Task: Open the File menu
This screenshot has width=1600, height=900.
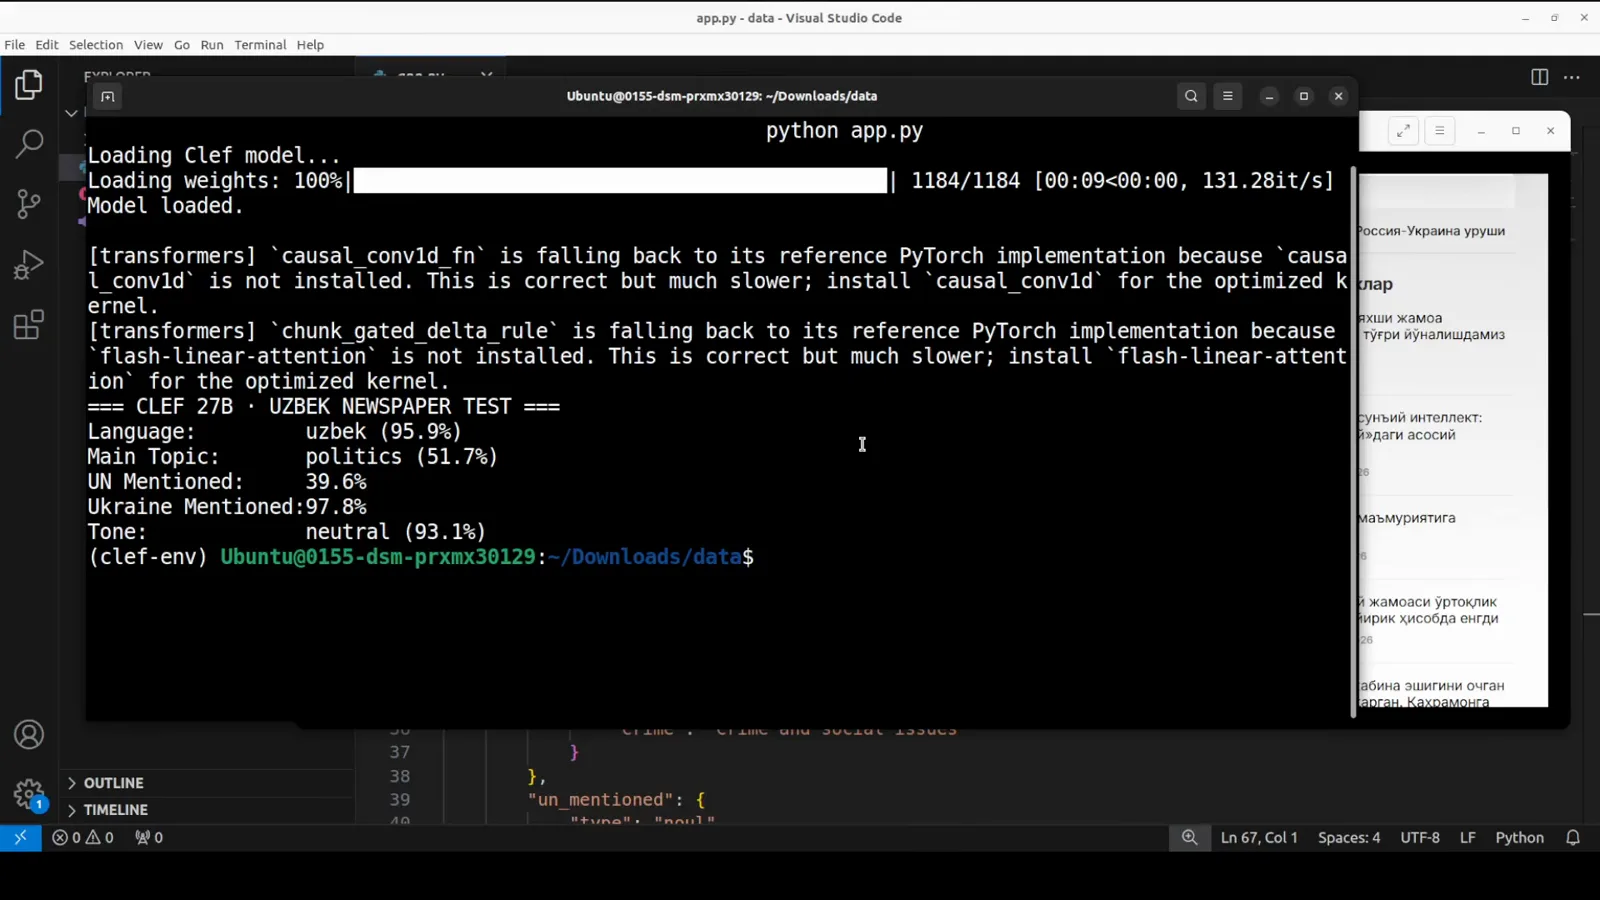Action: pyautogui.click(x=15, y=45)
